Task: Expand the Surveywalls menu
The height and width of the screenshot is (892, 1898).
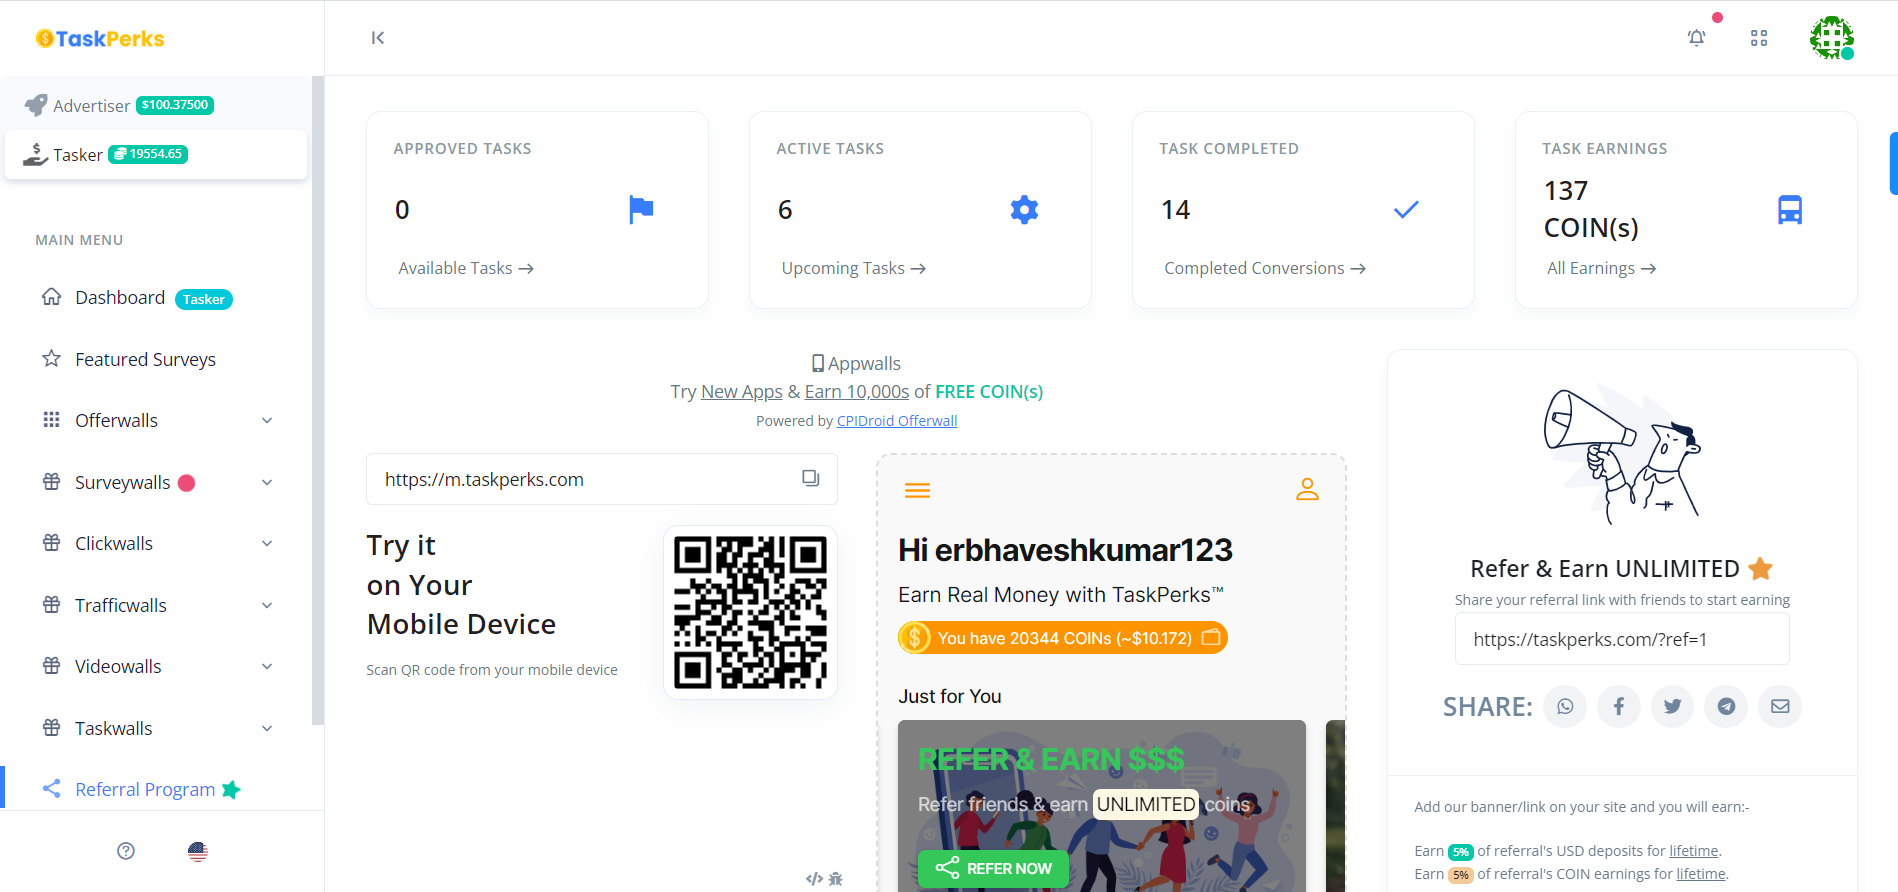Action: (157, 482)
